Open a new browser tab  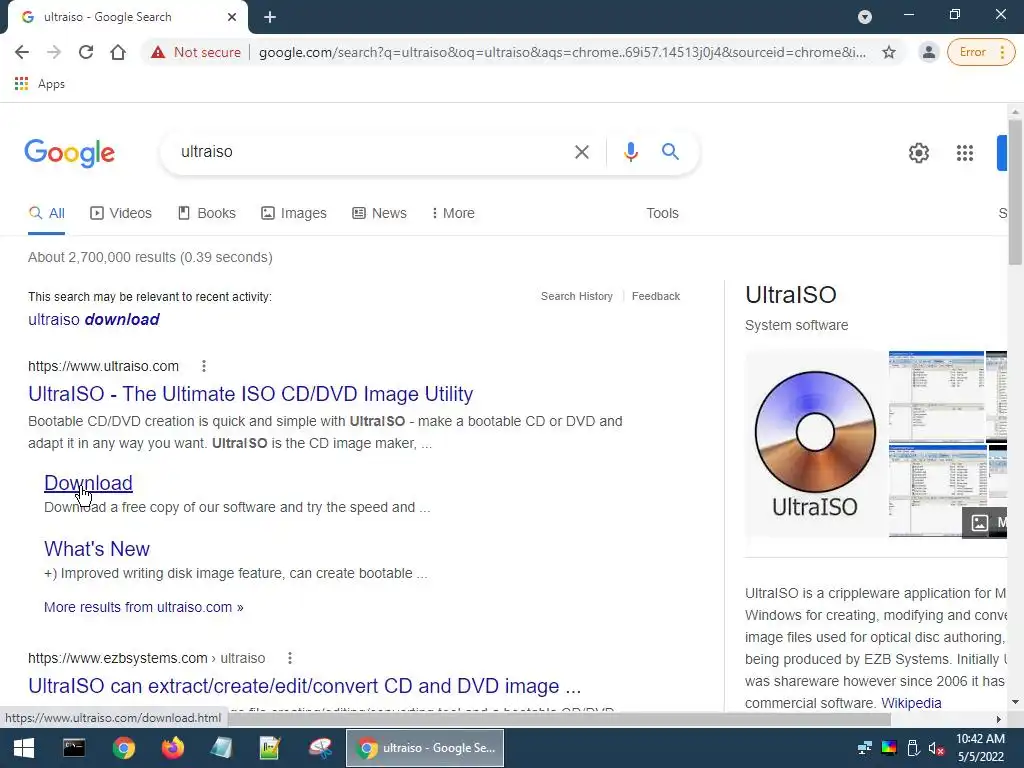coord(270,17)
